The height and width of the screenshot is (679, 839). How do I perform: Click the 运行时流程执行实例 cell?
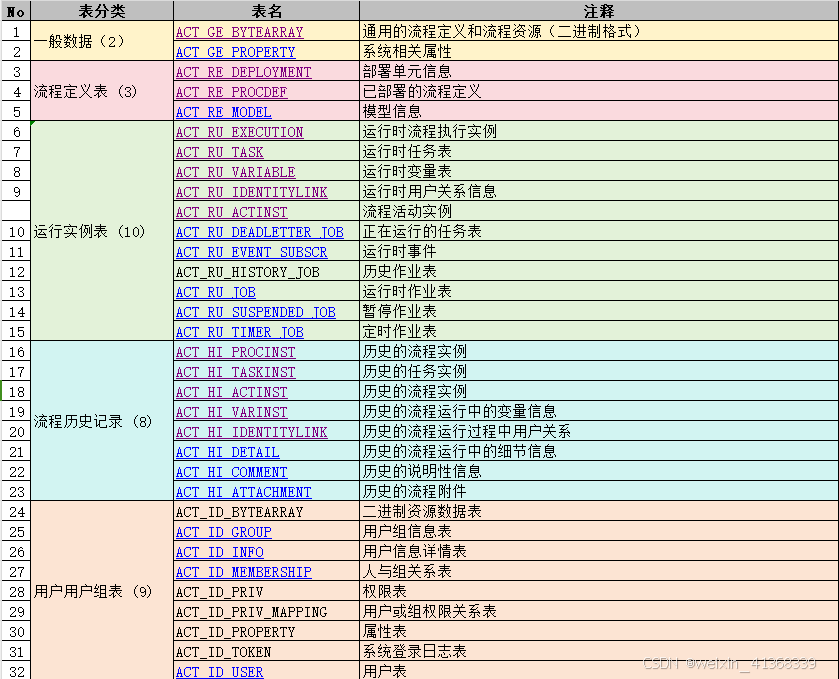(x=599, y=132)
